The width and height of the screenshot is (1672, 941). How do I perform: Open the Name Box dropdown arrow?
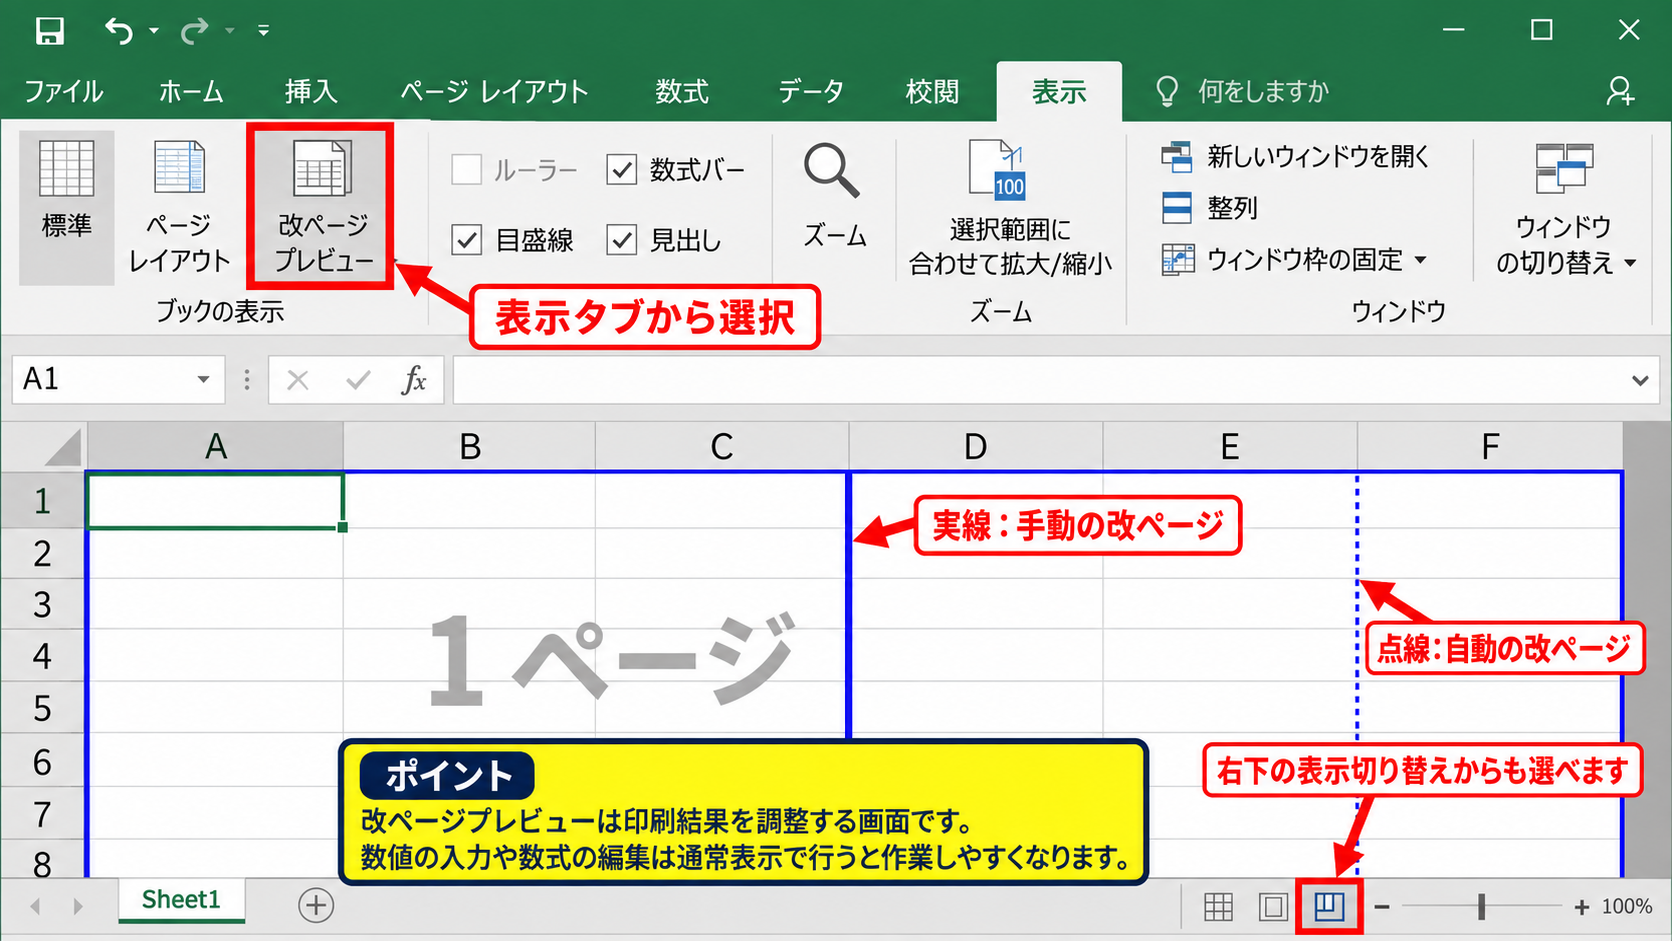[203, 380]
